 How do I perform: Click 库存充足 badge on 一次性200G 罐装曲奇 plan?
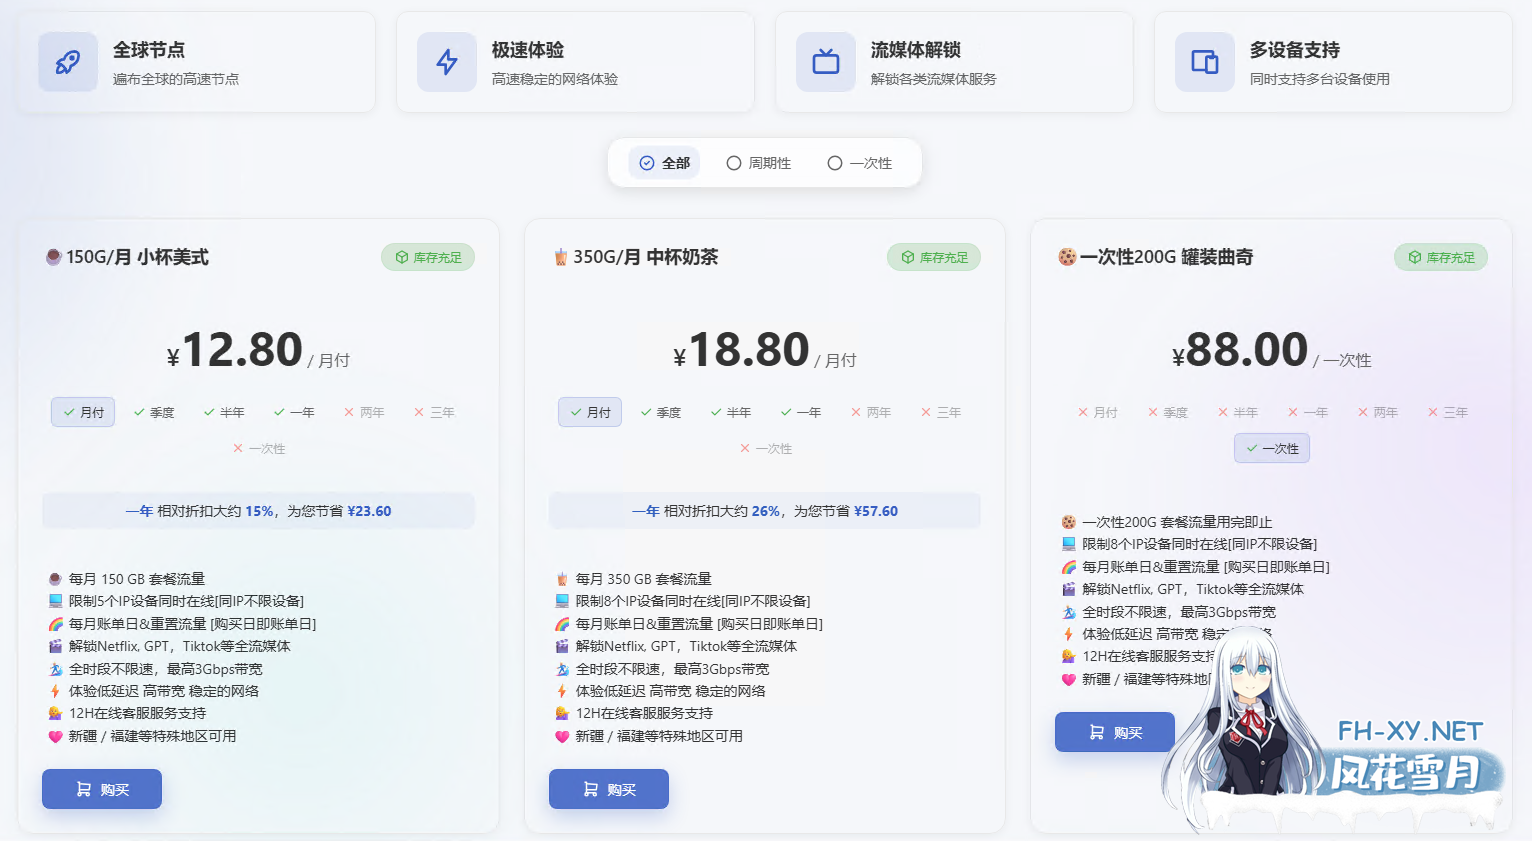1441,257
